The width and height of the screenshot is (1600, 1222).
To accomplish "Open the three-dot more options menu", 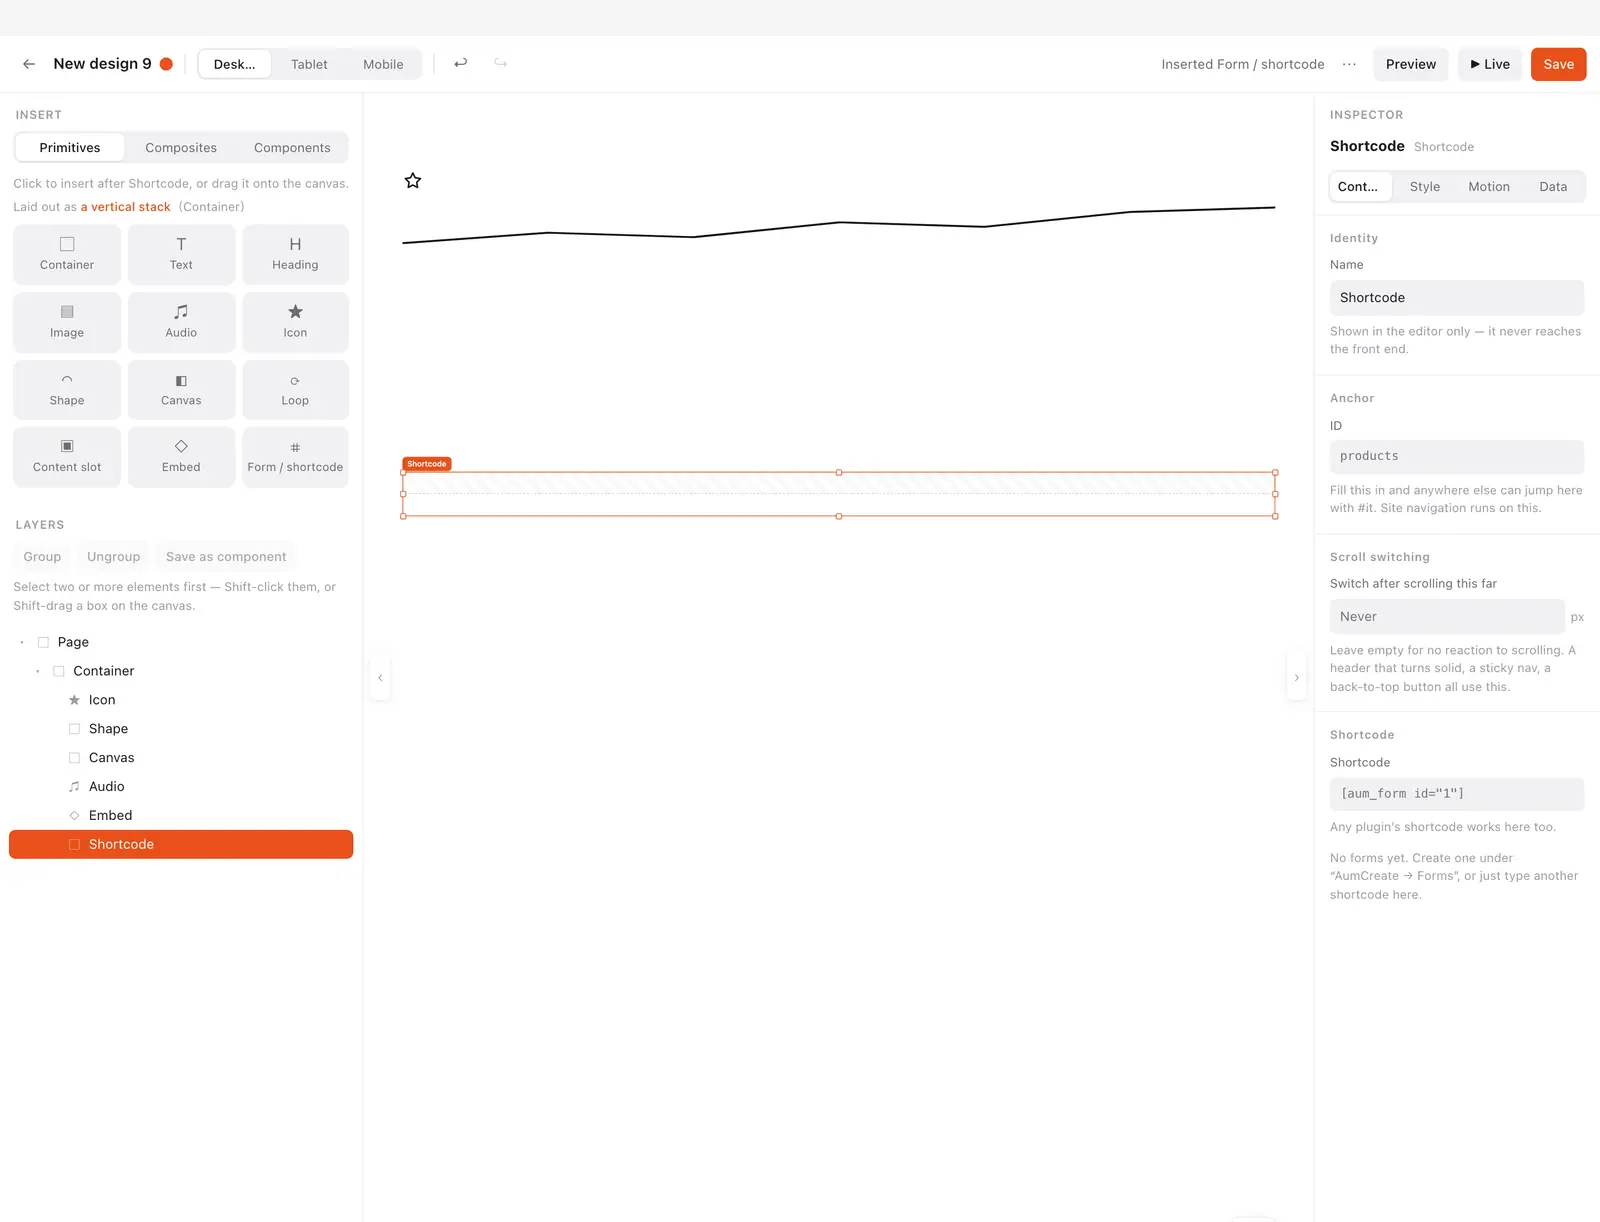I will [x=1349, y=64].
